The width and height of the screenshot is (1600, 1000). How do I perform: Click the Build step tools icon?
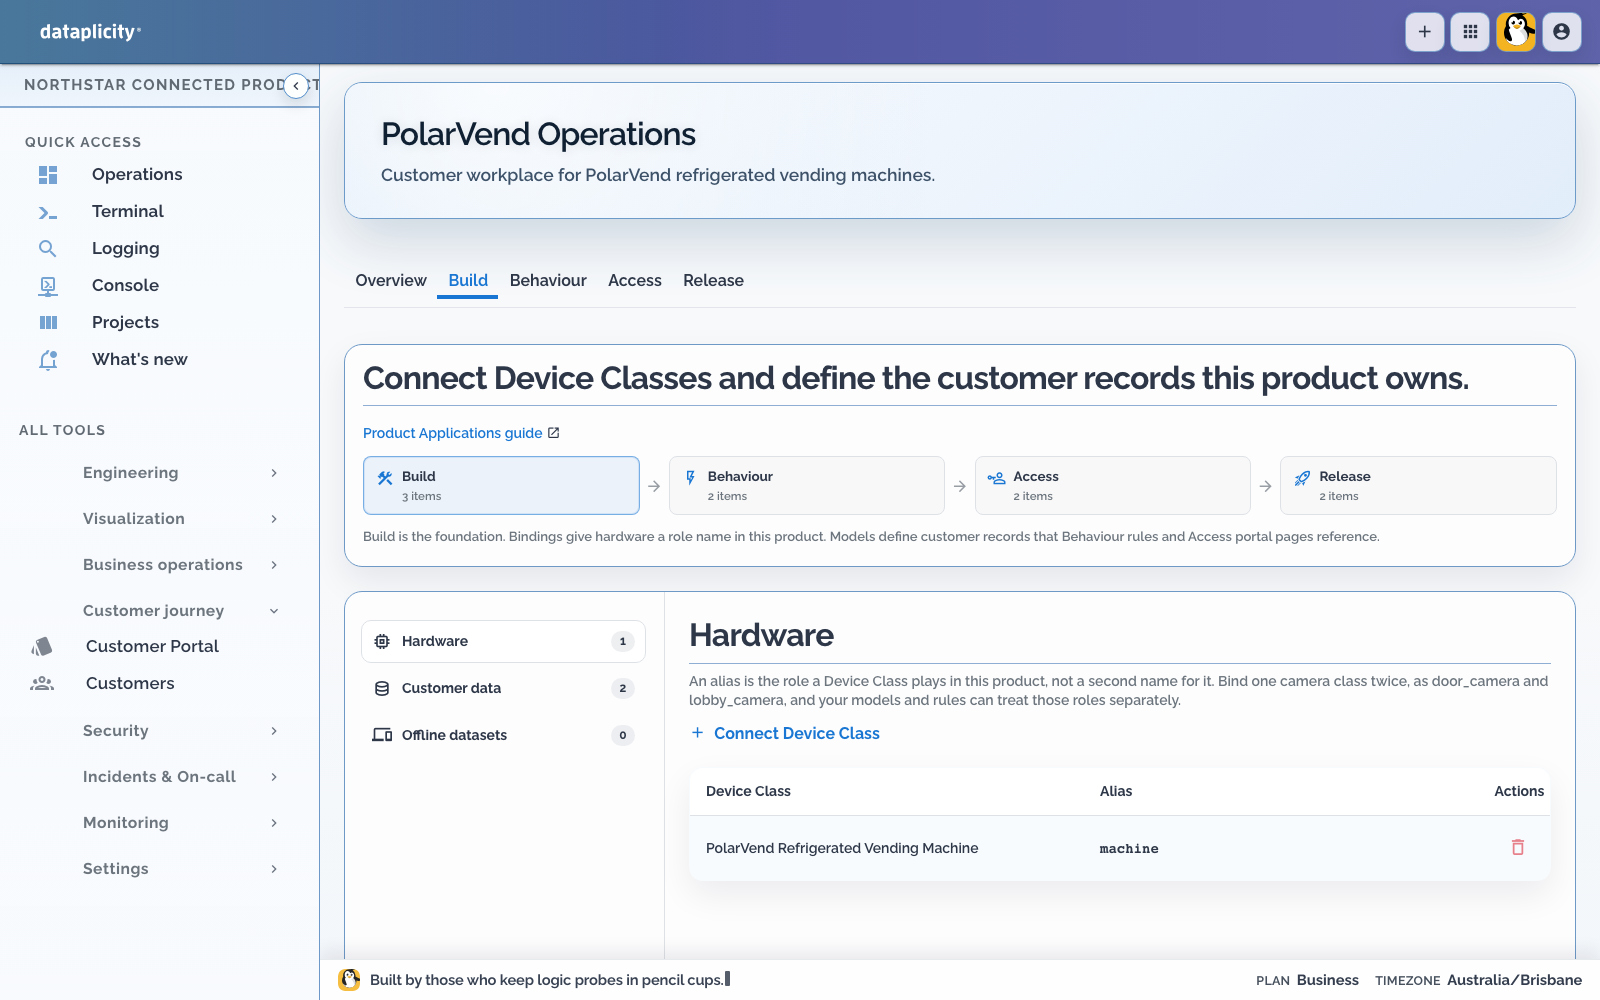[385, 478]
